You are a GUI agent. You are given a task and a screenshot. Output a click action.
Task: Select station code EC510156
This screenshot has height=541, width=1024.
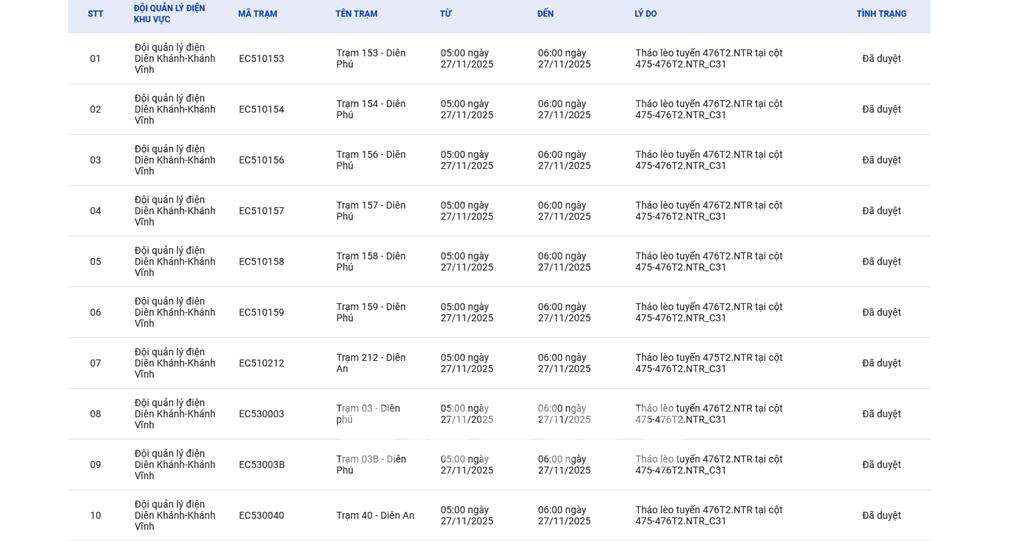(x=261, y=160)
